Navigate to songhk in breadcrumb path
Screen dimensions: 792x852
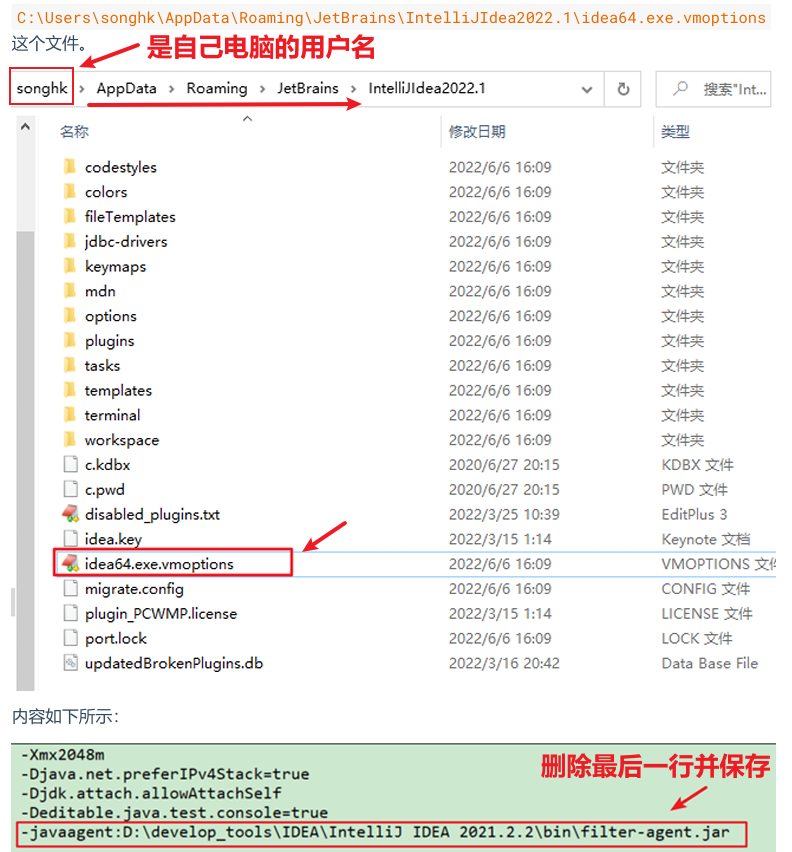42,88
